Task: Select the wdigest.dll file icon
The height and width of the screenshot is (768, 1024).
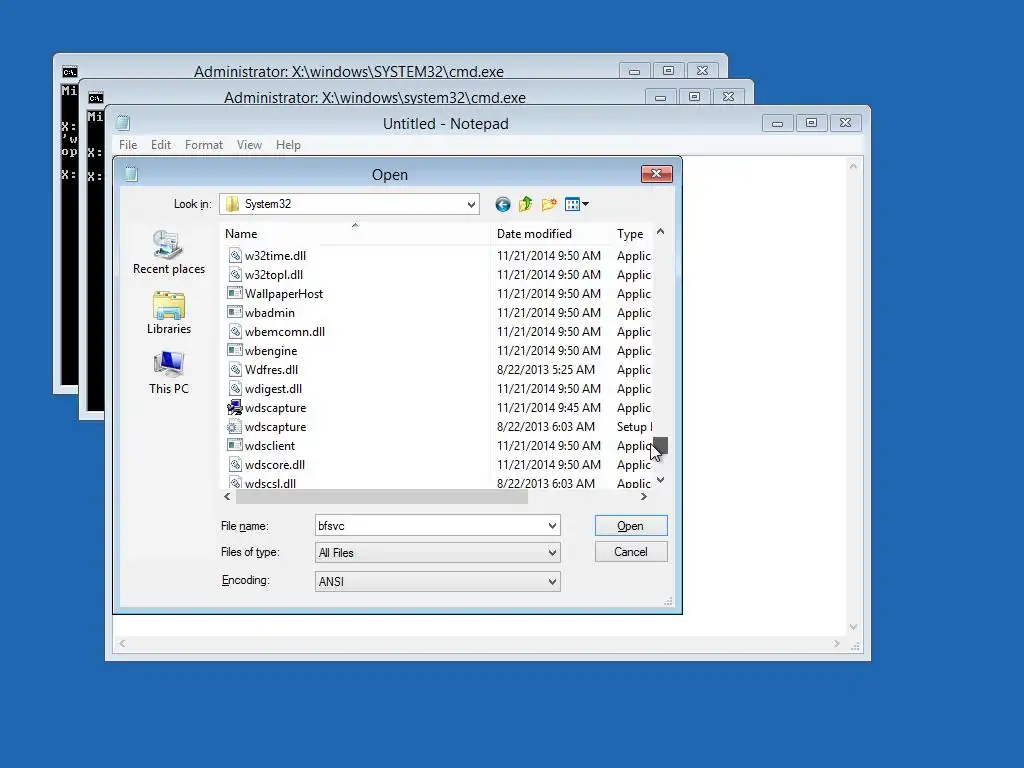Action: pos(235,388)
